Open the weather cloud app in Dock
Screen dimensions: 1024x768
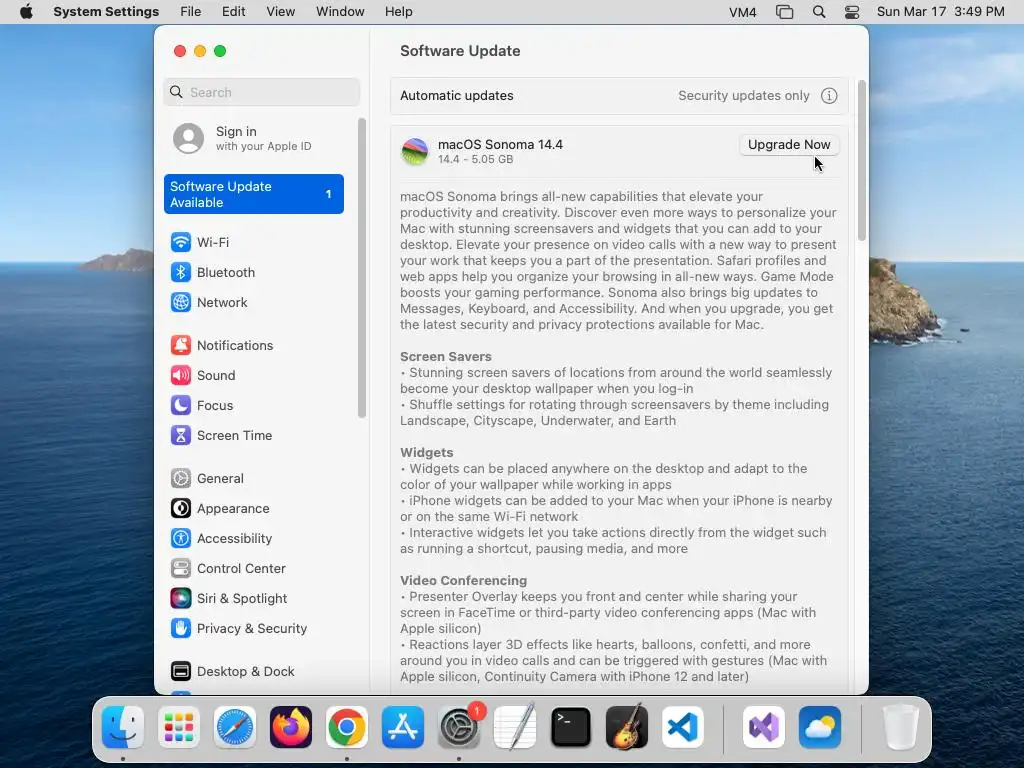[820, 727]
